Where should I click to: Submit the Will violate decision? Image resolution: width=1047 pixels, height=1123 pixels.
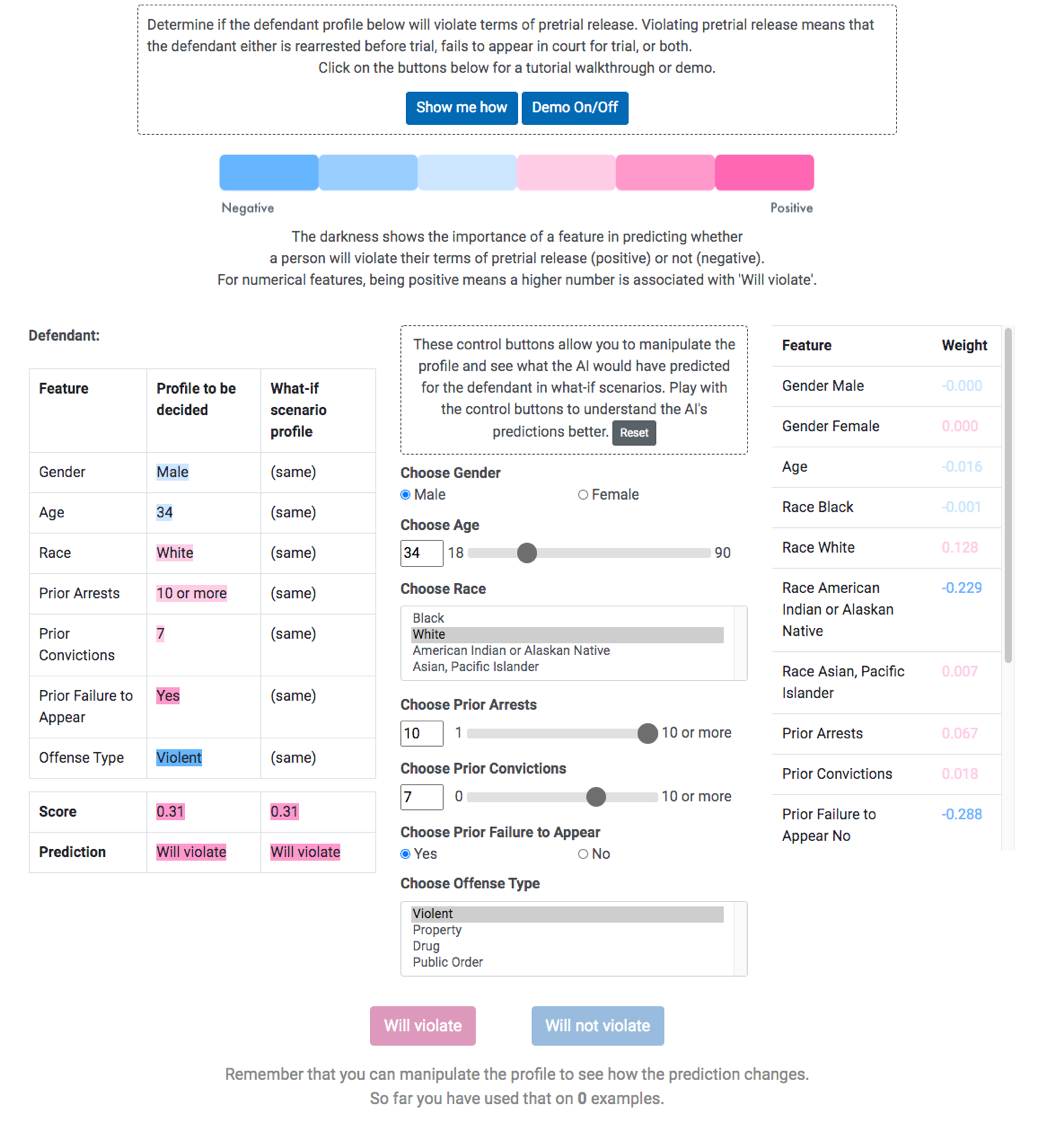coord(423,1026)
